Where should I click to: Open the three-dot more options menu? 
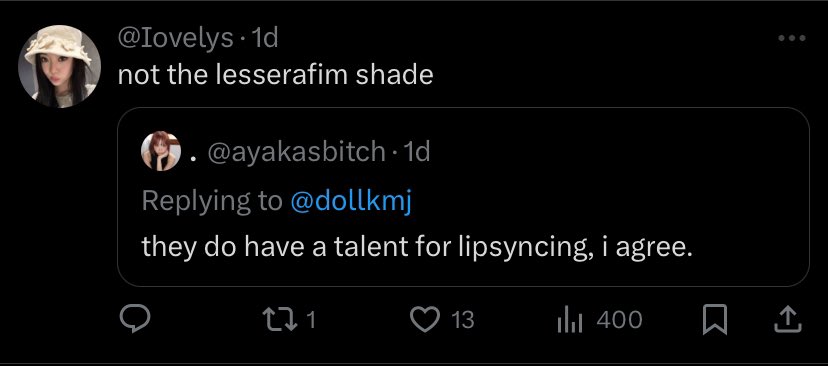tap(793, 38)
